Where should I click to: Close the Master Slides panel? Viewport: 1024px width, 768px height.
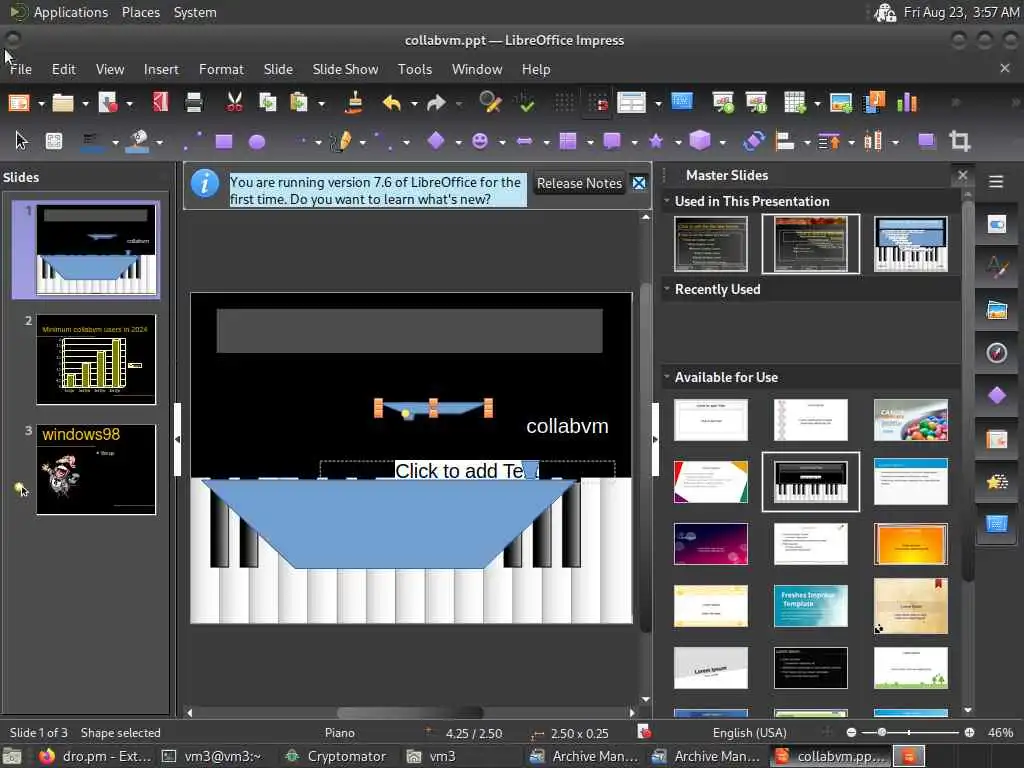tap(962, 175)
